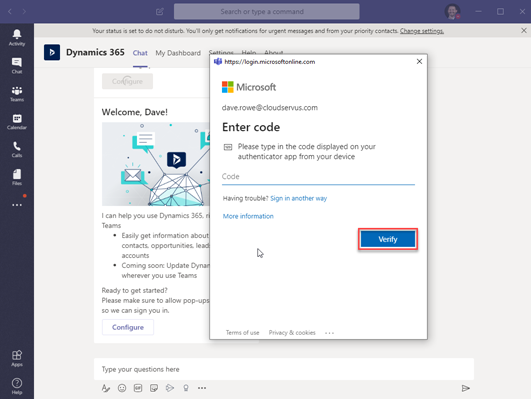Viewport: 531px width, 399px height.
Task: Open the login footer ellipsis options
Action: pyautogui.click(x=329, y=333)
